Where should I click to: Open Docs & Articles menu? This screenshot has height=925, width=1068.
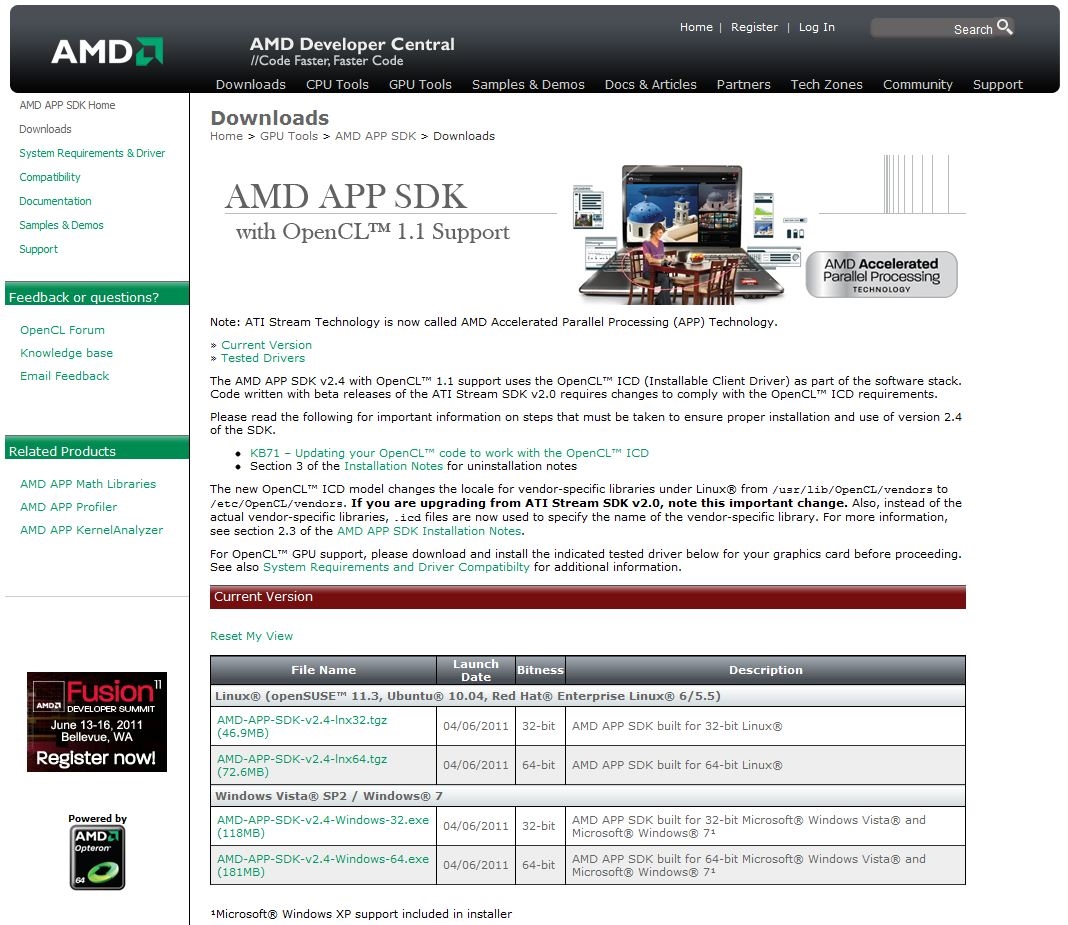click(650, 84)
